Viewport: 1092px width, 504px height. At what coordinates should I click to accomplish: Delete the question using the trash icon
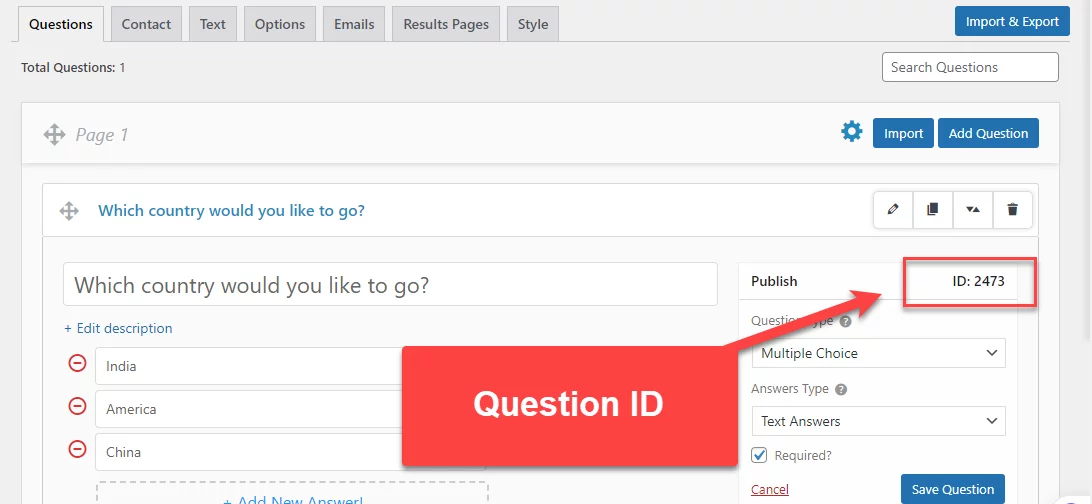[x=1013, y=210]
